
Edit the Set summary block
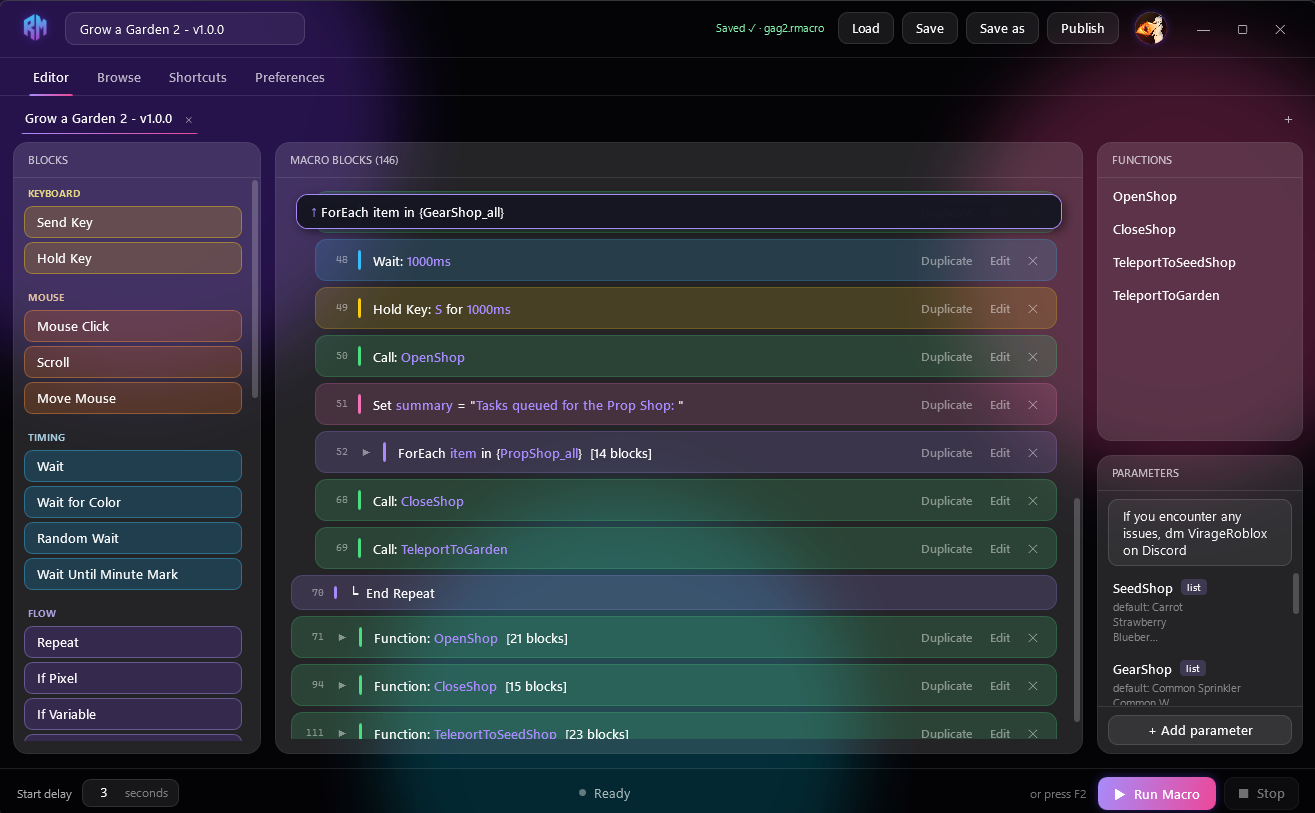pos(1000,405)
